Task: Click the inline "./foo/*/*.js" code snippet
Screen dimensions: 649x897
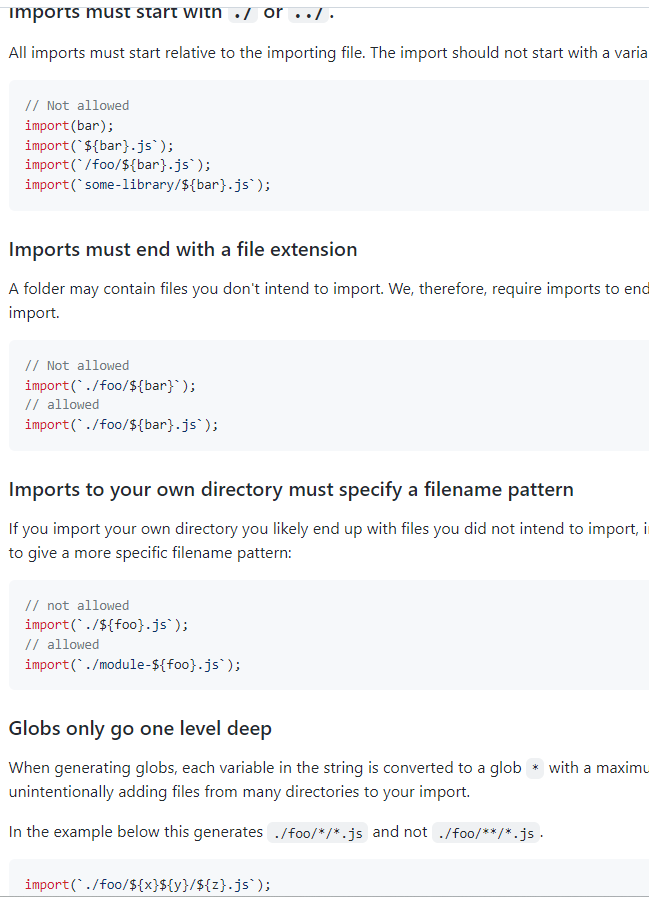Action: click(318, 833)
